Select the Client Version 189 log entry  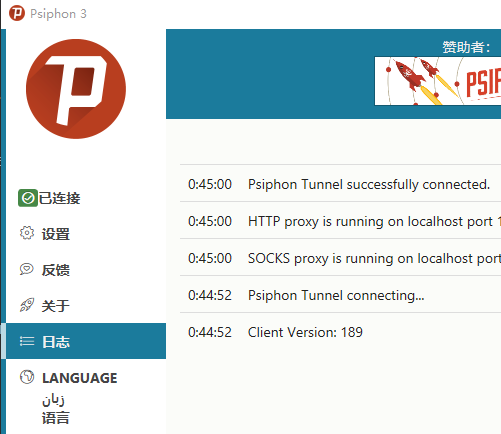[x=340, y=332]
